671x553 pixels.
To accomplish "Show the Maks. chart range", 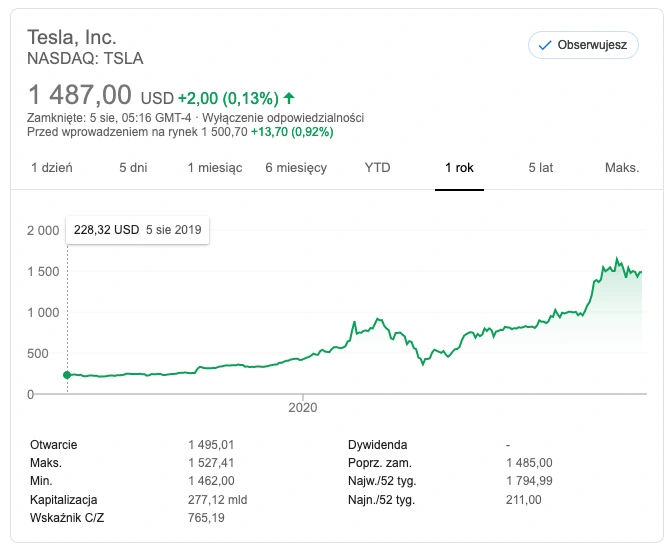I will point(622,167).
